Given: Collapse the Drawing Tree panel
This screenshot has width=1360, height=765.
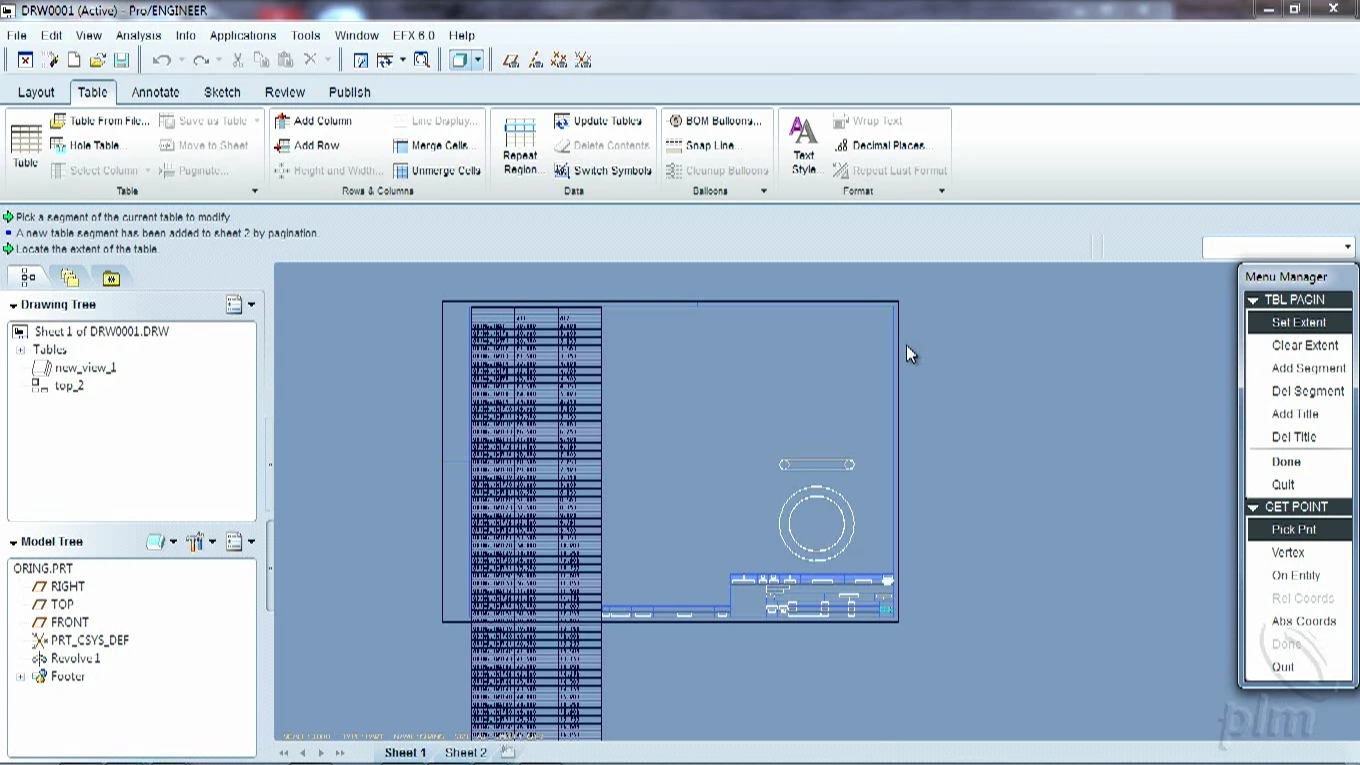Looking at the screenshot, I should click(x=13, y=305).
